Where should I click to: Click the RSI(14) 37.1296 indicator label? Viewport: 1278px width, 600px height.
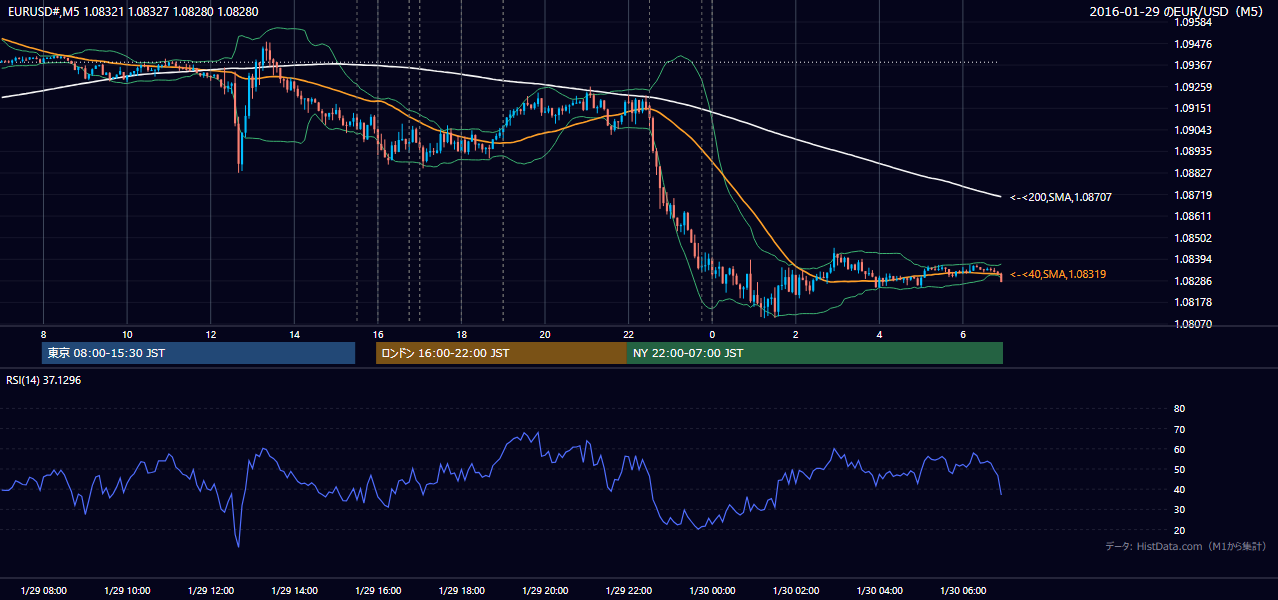(42, 381)
